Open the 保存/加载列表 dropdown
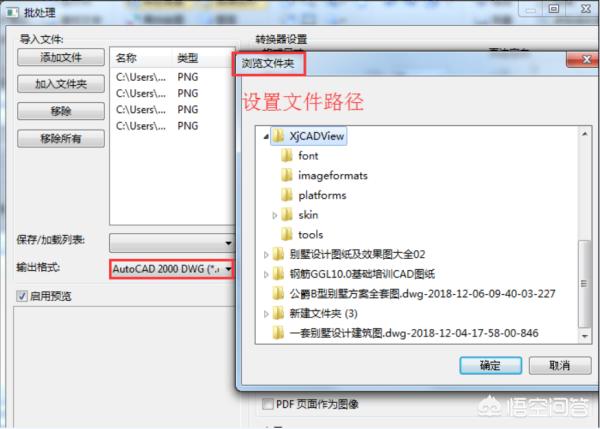This screenshot has height=429, width=600. (x=171, y=243)
